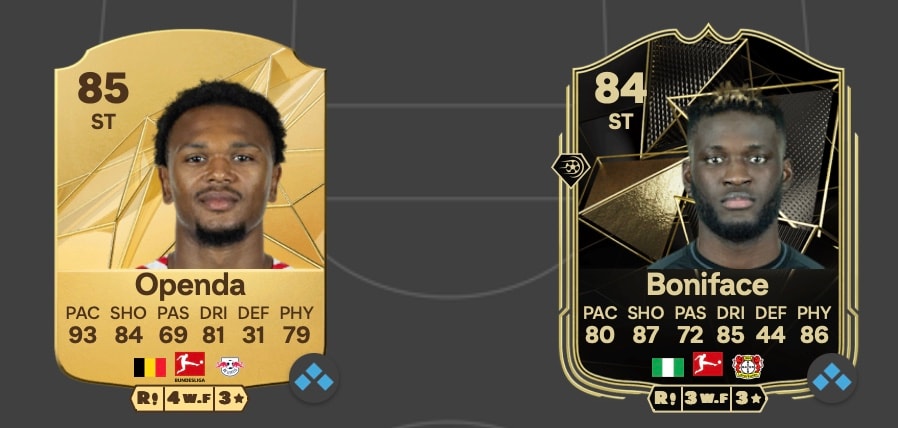Viewport: 898px width, 428px height.
Task: Select Boniface's player portrait
Action: [737, 178]
